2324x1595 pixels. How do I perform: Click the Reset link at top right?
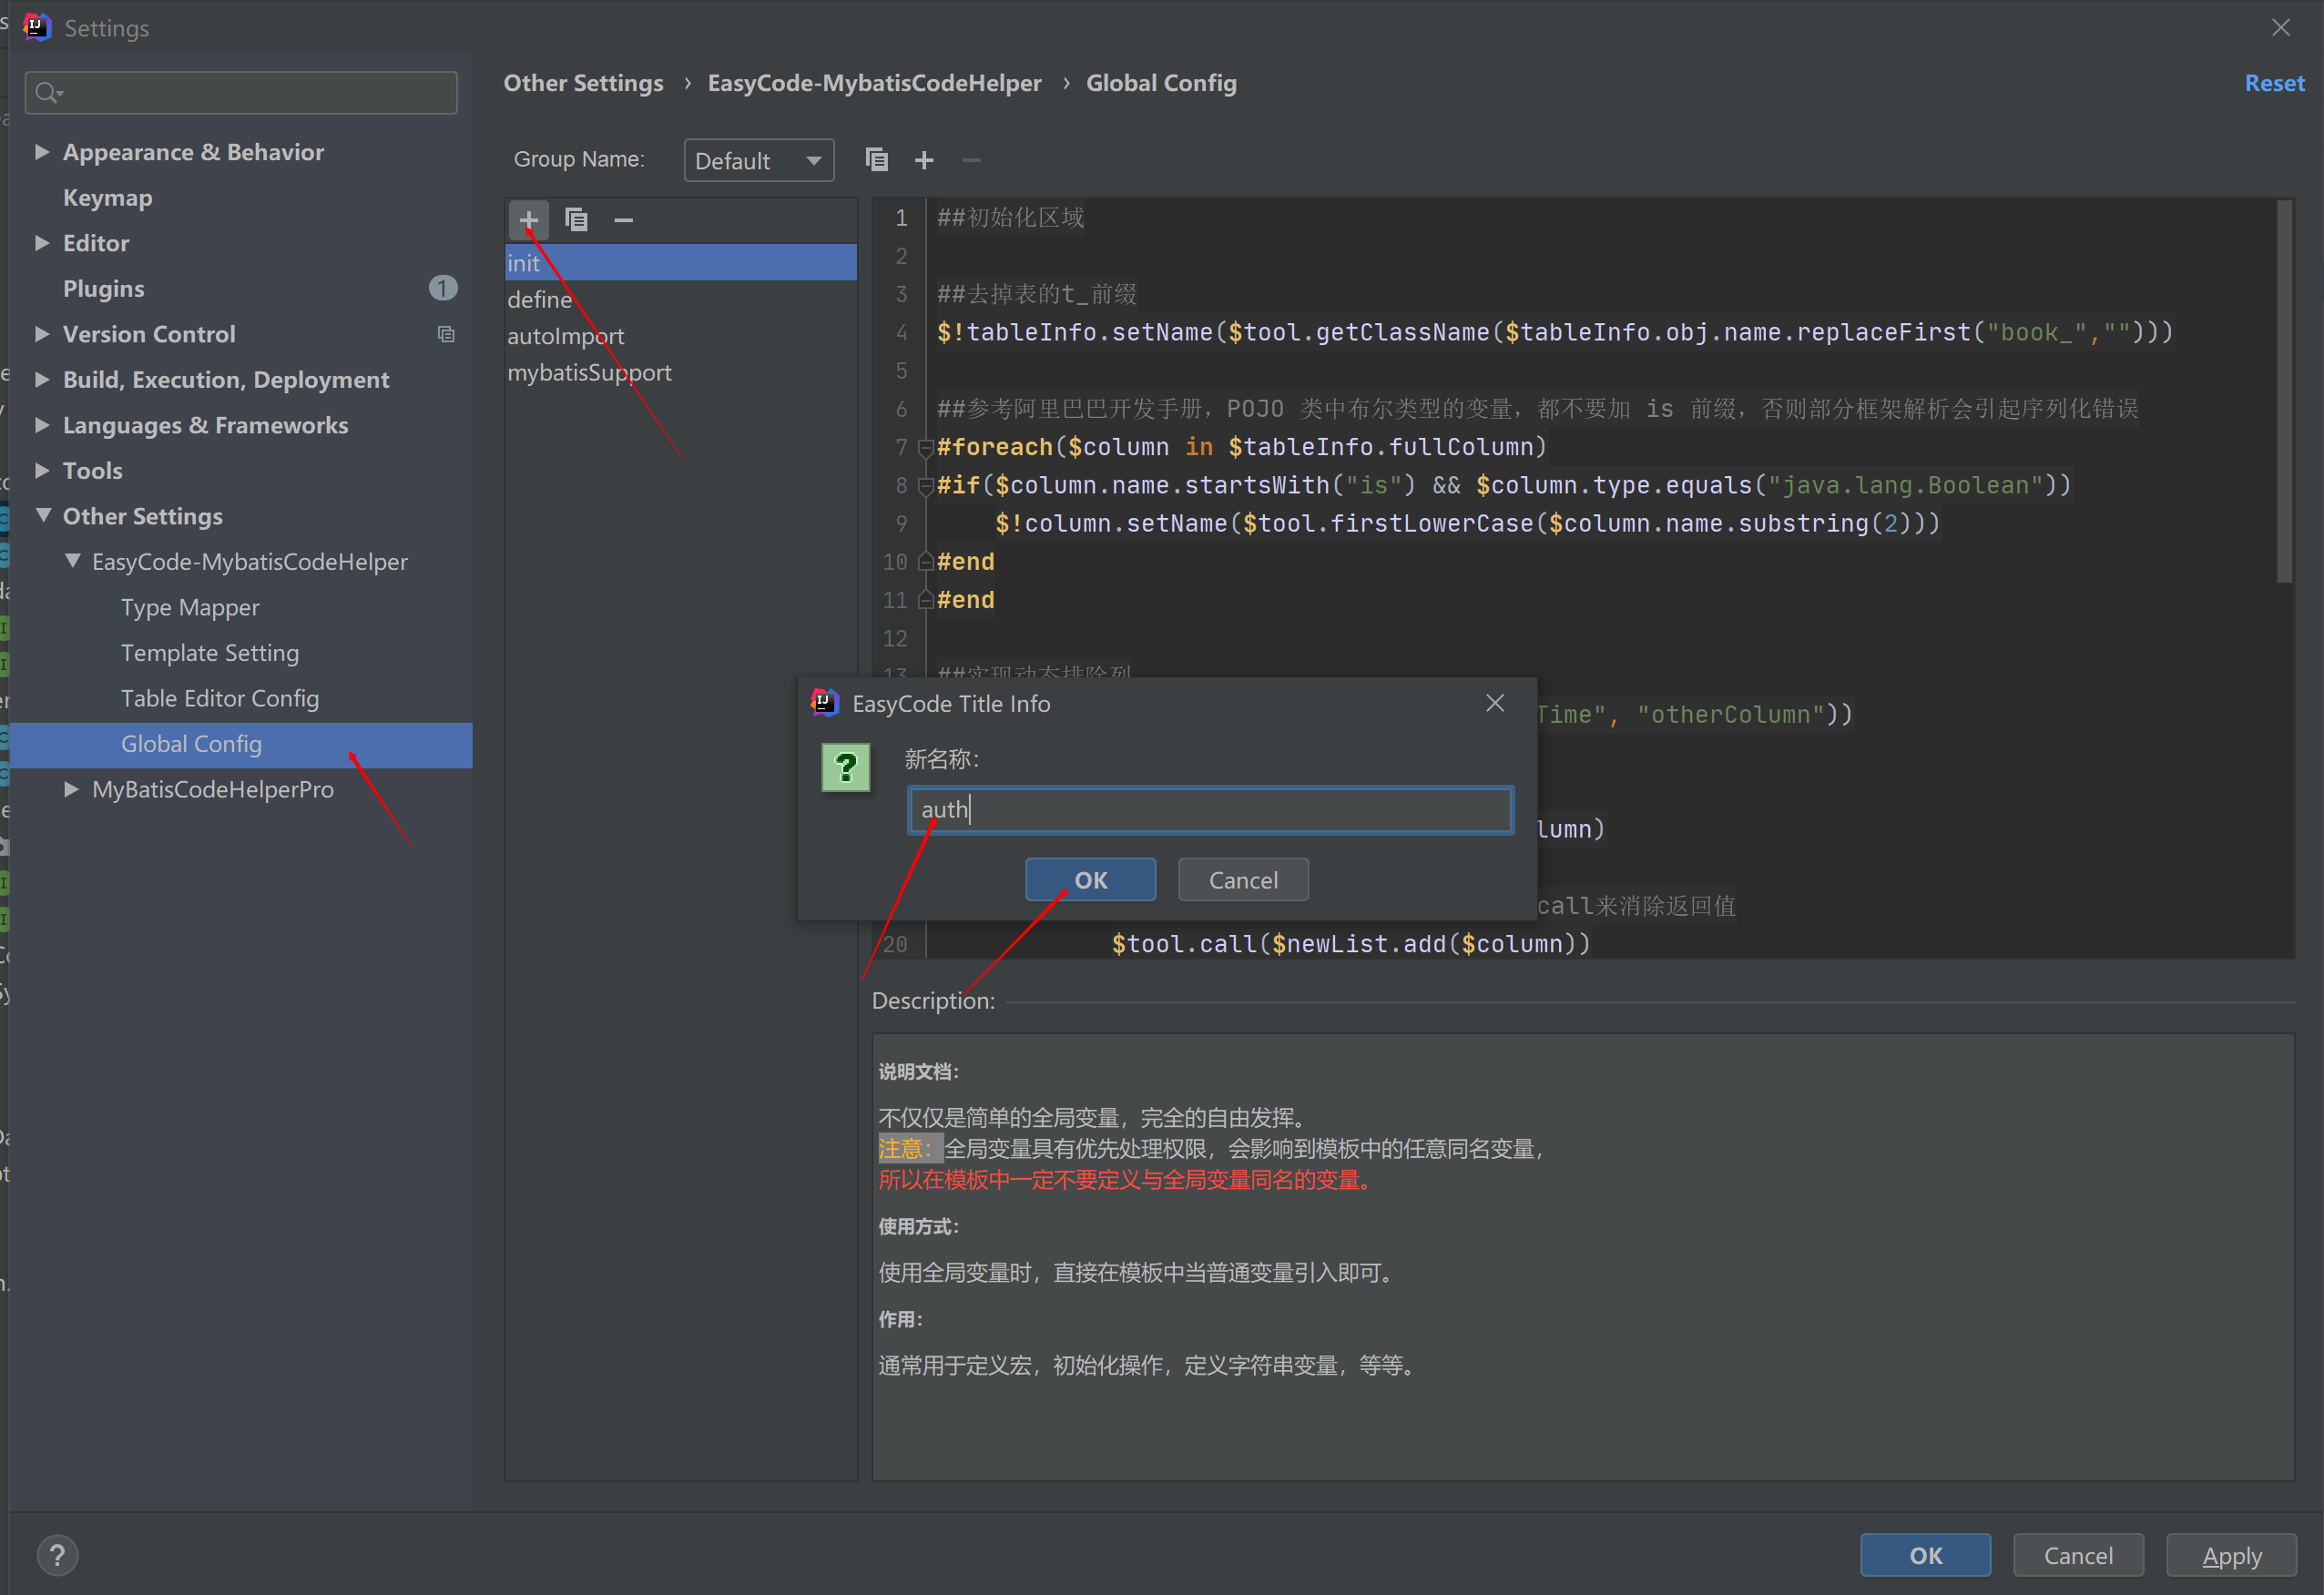pos(2274,83)
